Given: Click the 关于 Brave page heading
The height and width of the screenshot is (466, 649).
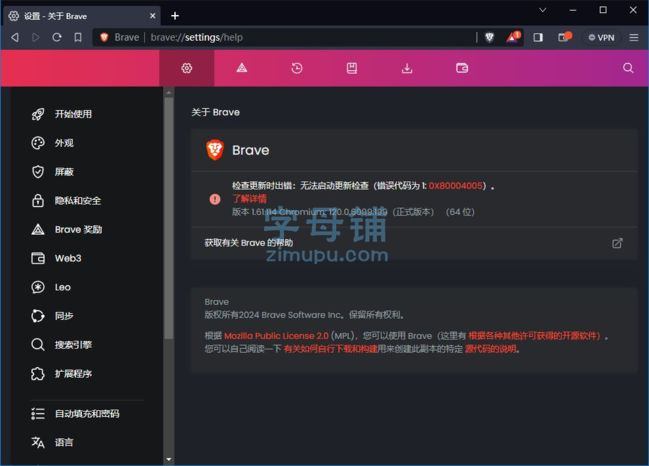Looking at the screenshot, I should pyautogui.click(x=216, y=112).
